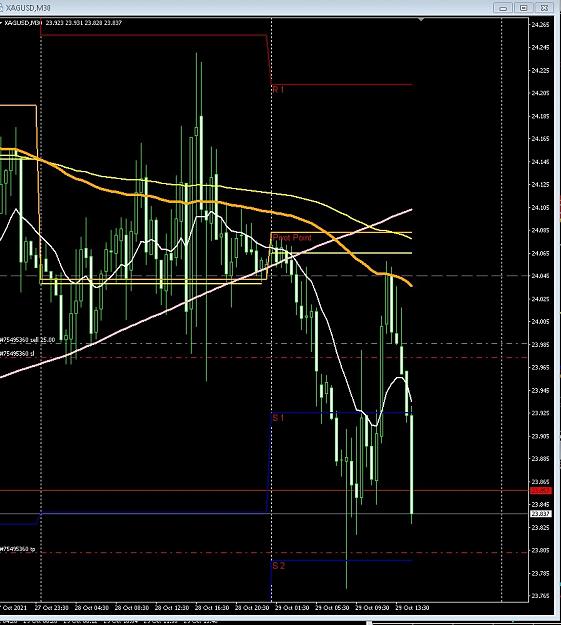561x625 pixels.
Task: Click the current price tag 23.837 on the axis
Action: [x=541, y=514]
